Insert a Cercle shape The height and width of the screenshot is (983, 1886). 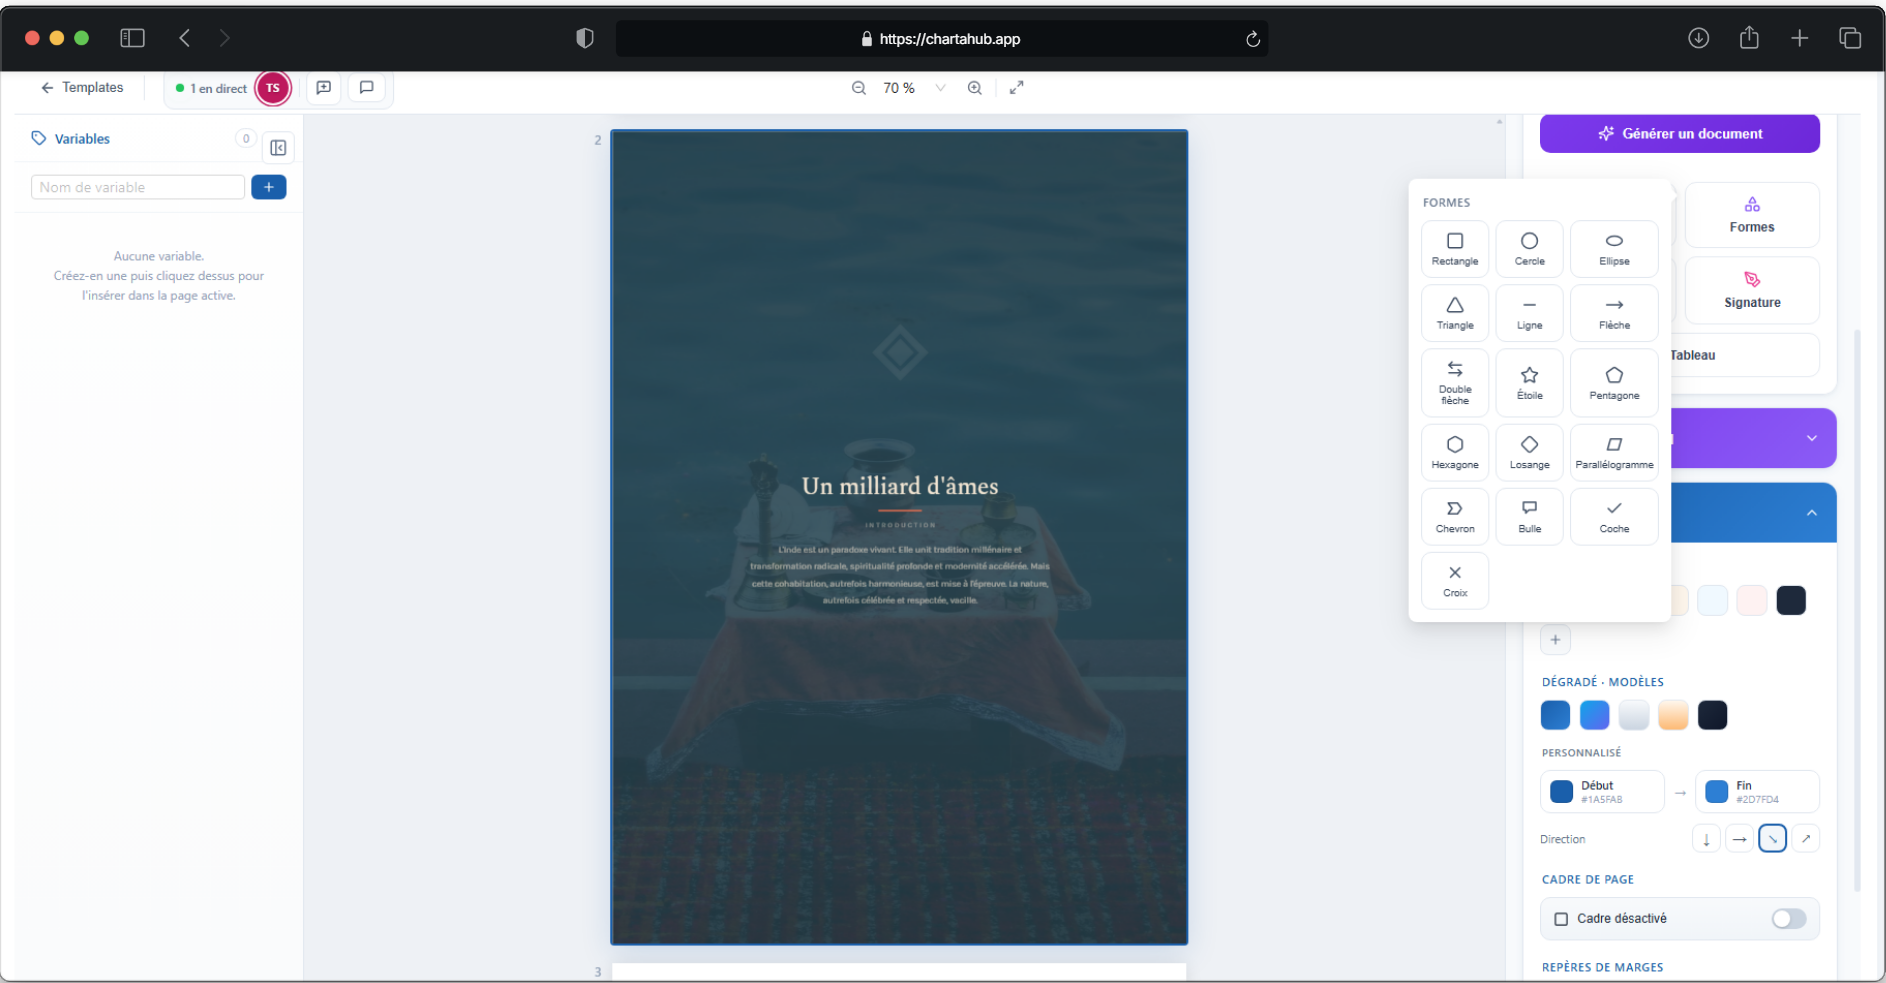pos(1530,249)
